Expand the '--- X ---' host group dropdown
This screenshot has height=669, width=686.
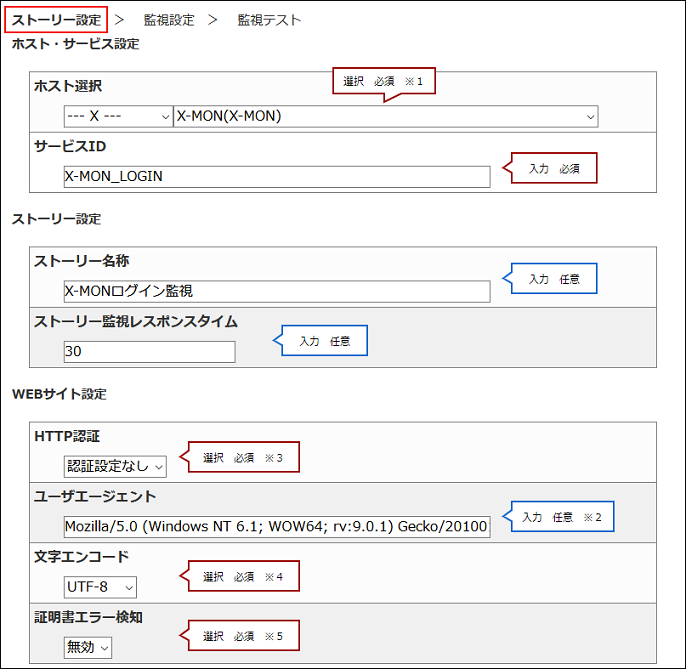tap(118, 116)
